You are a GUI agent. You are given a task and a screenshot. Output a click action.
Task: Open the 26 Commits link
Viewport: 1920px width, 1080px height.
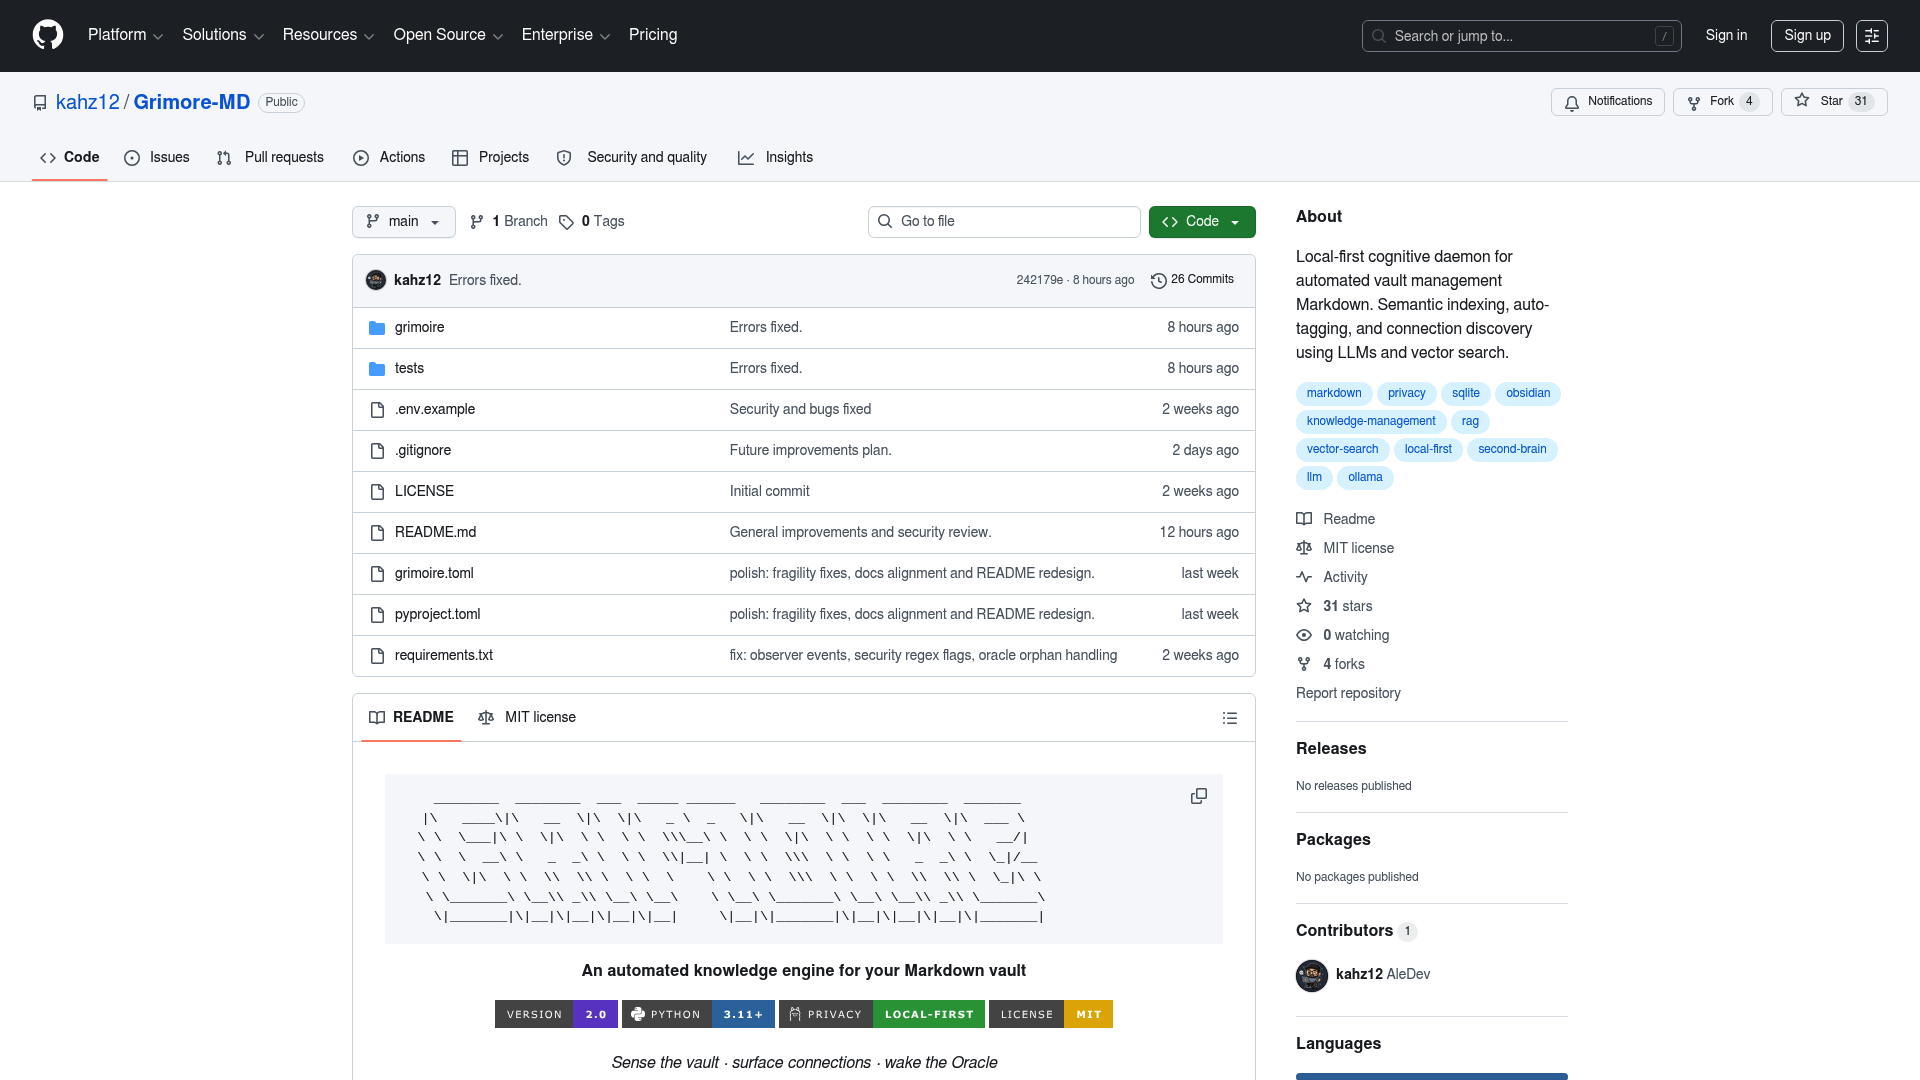click(1192, 280)
